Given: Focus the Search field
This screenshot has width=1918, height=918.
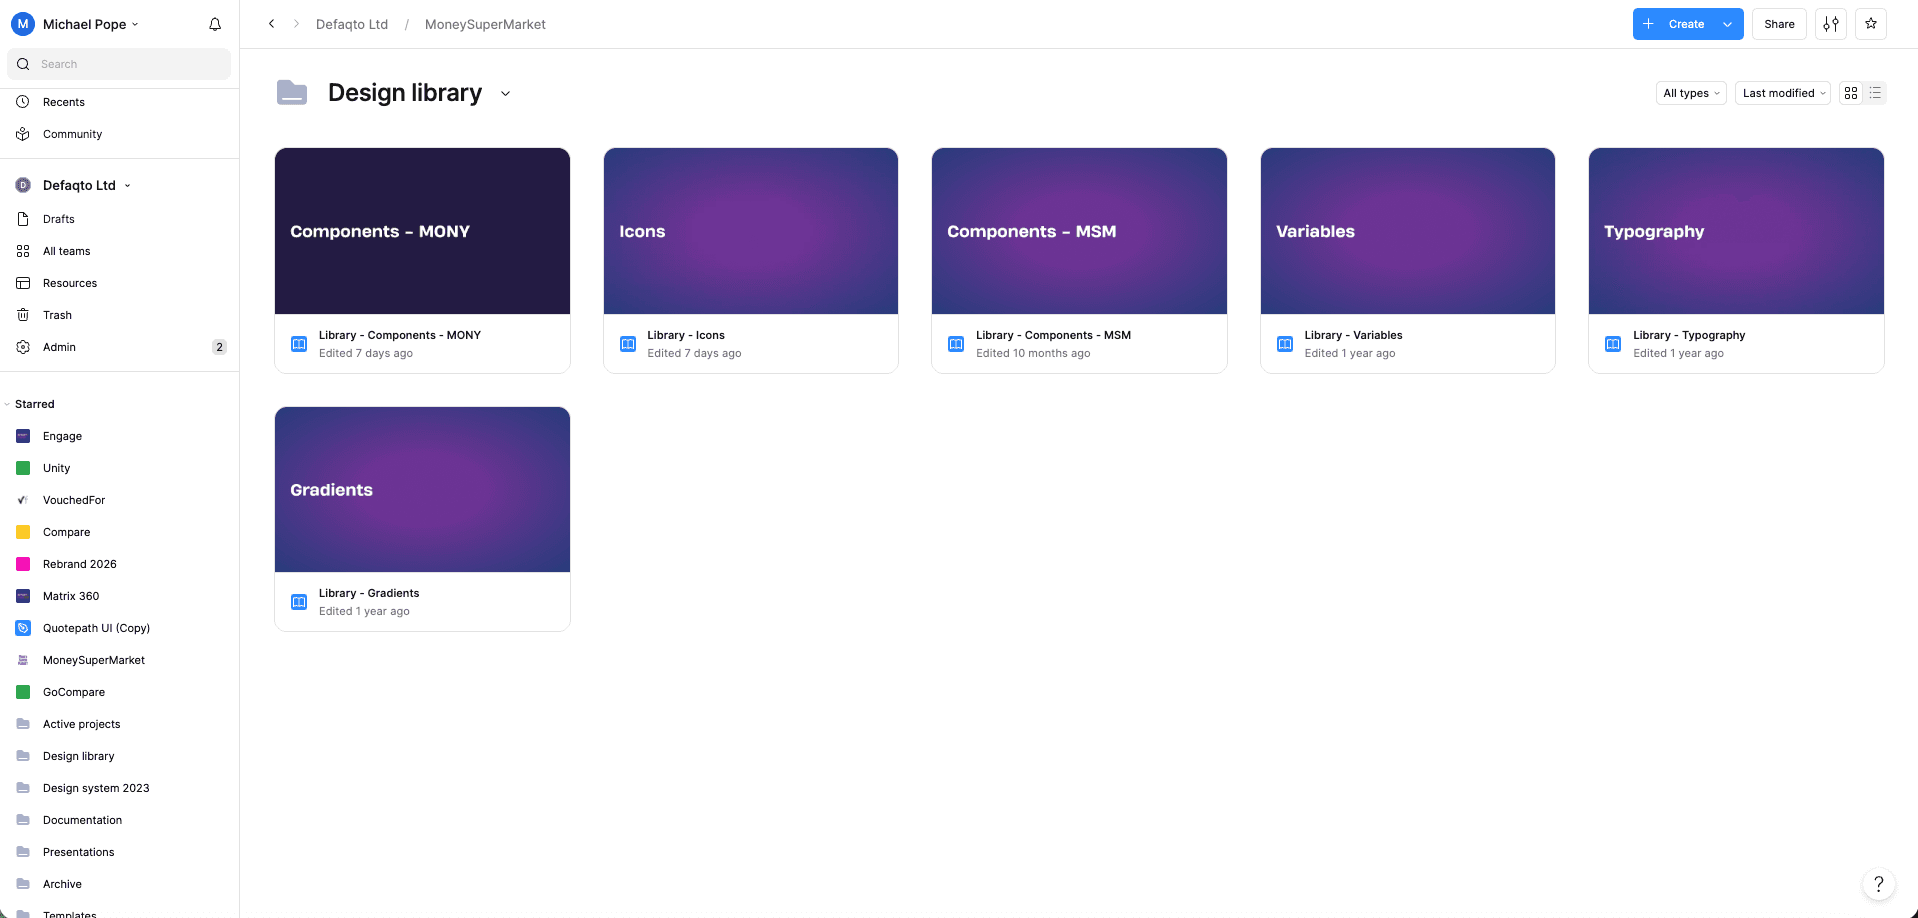Looking at the screenshot, I should (119, 64).
